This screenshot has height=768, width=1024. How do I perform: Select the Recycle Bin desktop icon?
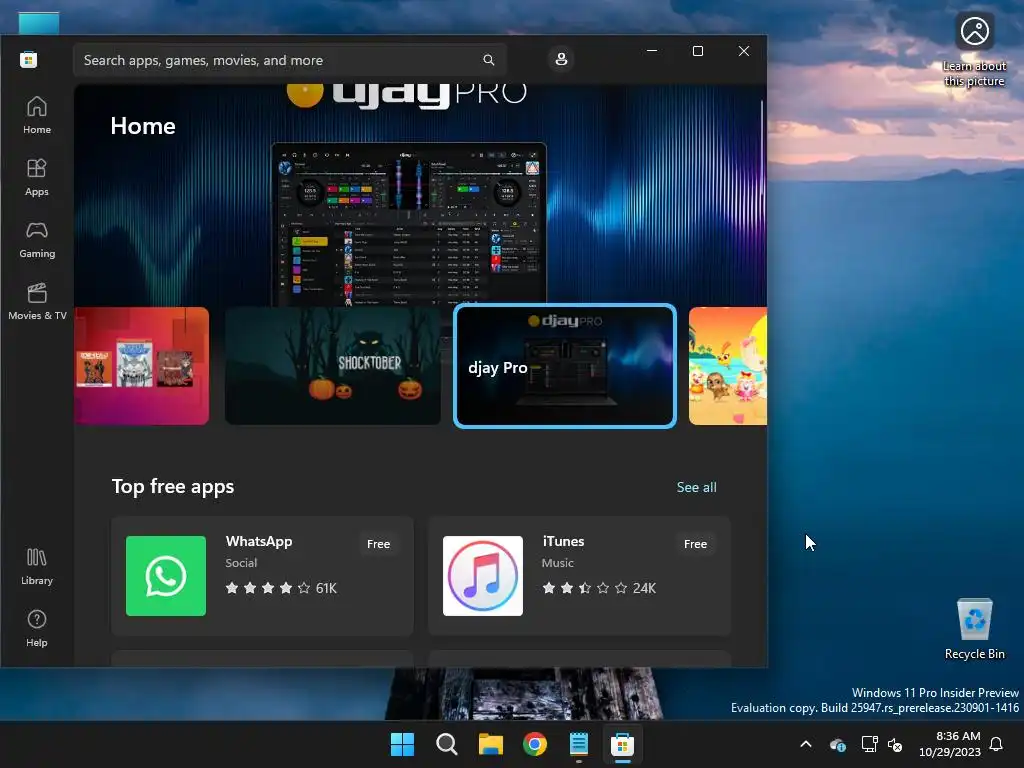coord(974,629)
